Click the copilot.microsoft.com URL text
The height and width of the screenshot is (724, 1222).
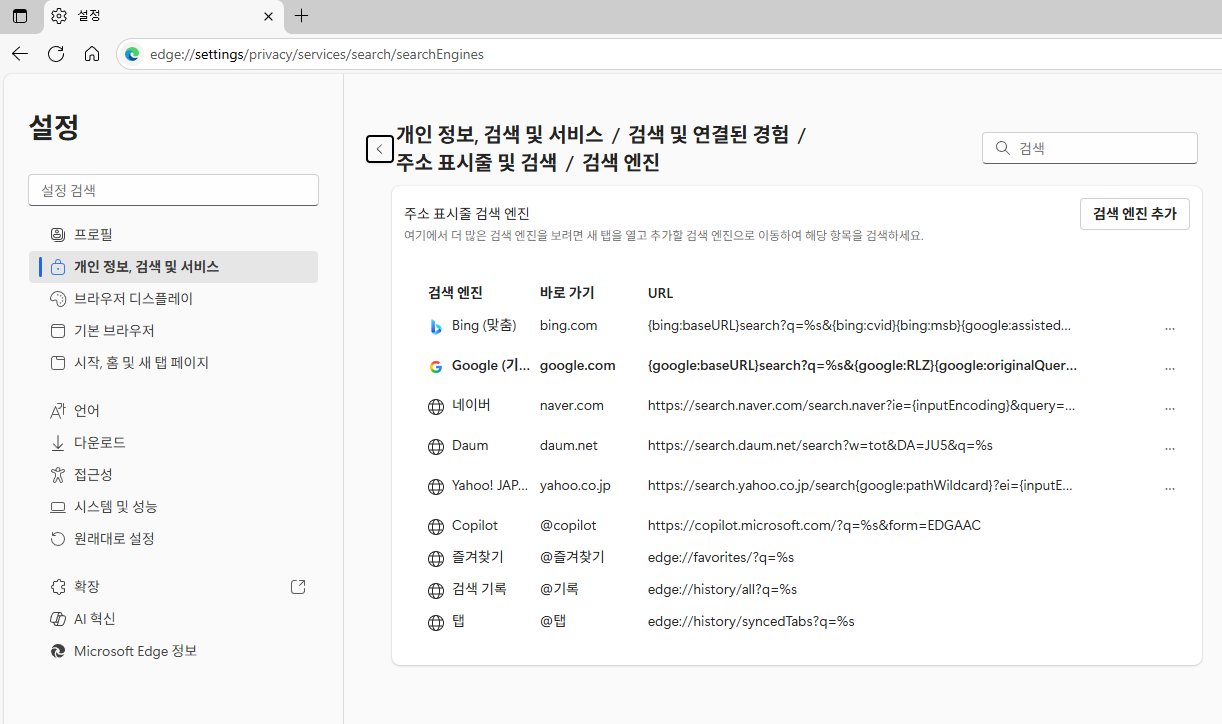[814, 525]
